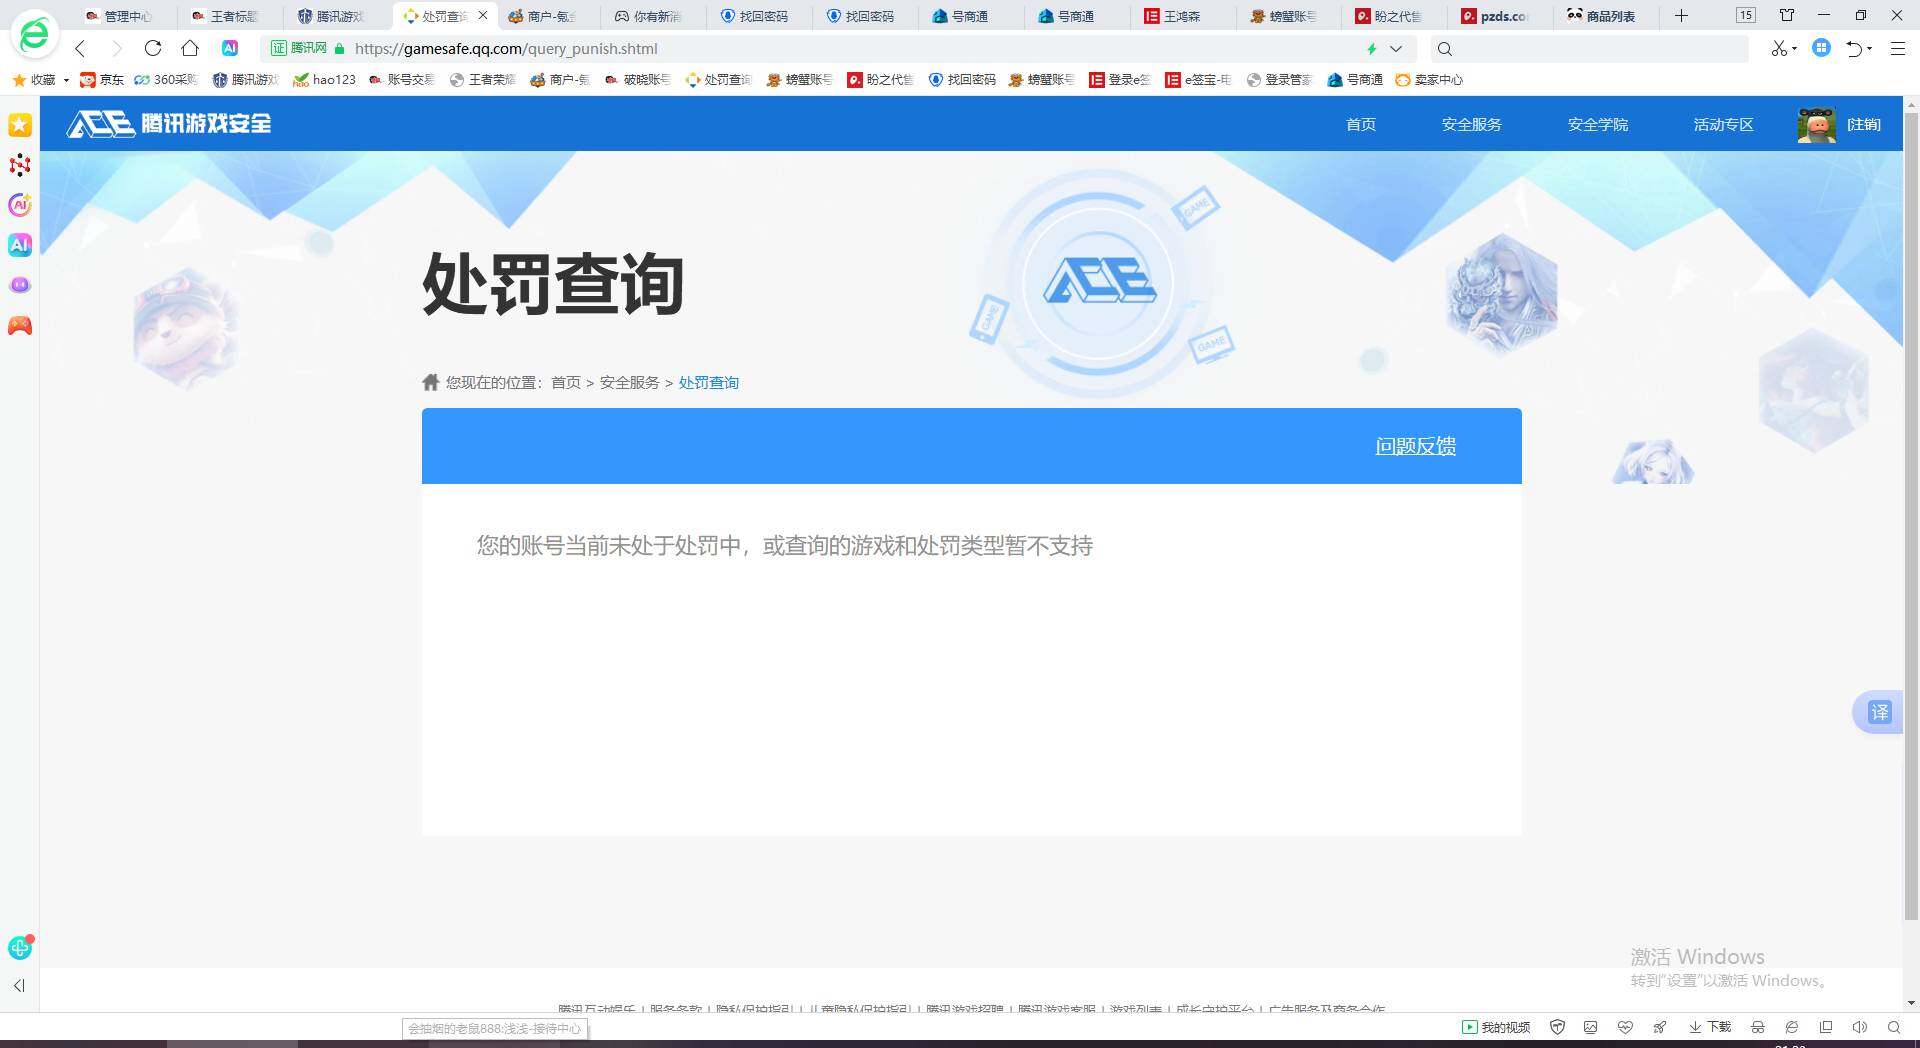The width and height of the screenshot is (1920, 1048).
Task: Open the sidebar add-app icon with red dot
Action: click(x=20, y=946)
